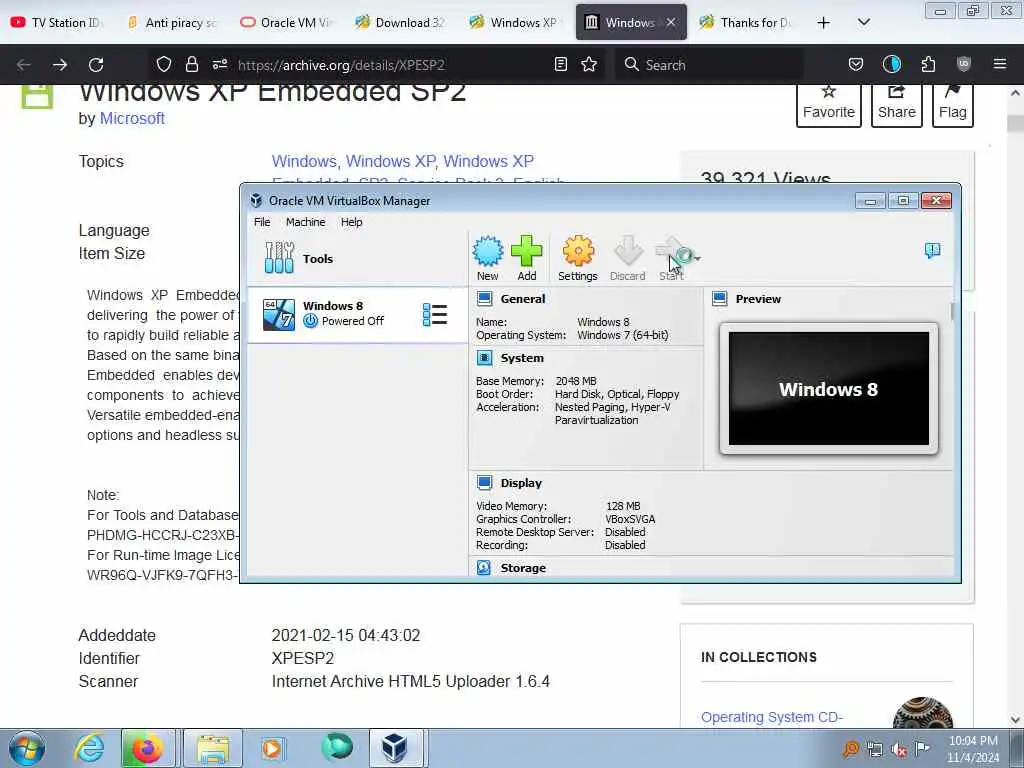Click the Remote Desktop Server Disabled value
1024x768 pixels.
(625, 532)
